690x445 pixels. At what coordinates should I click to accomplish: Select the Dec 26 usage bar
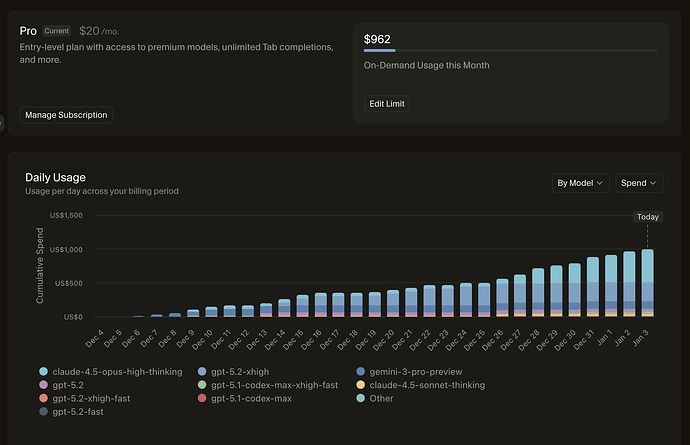tap(502, 298)
